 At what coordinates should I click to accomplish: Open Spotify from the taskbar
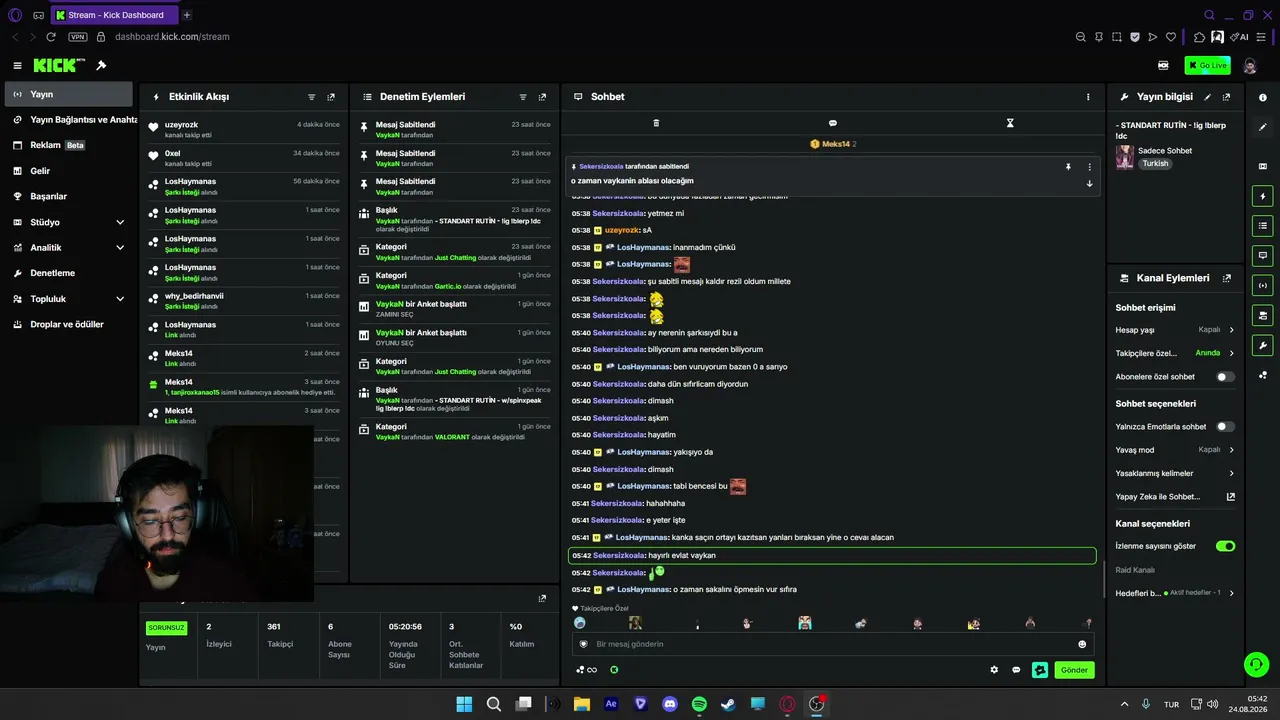pos(699,704)
